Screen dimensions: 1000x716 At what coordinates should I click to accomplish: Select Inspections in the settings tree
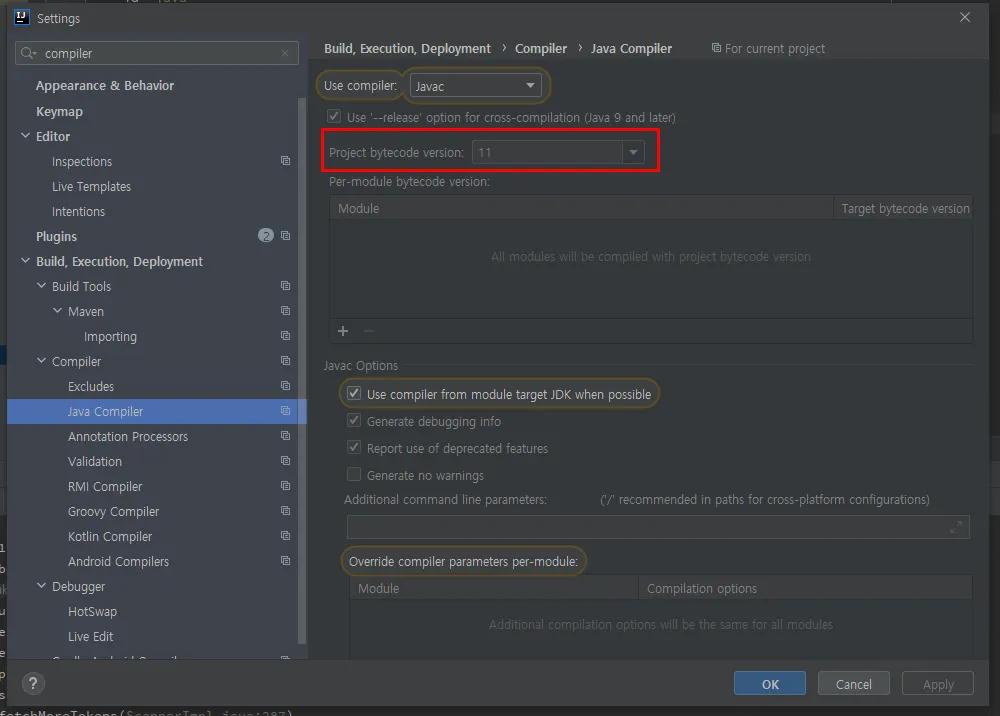(82, 161)
